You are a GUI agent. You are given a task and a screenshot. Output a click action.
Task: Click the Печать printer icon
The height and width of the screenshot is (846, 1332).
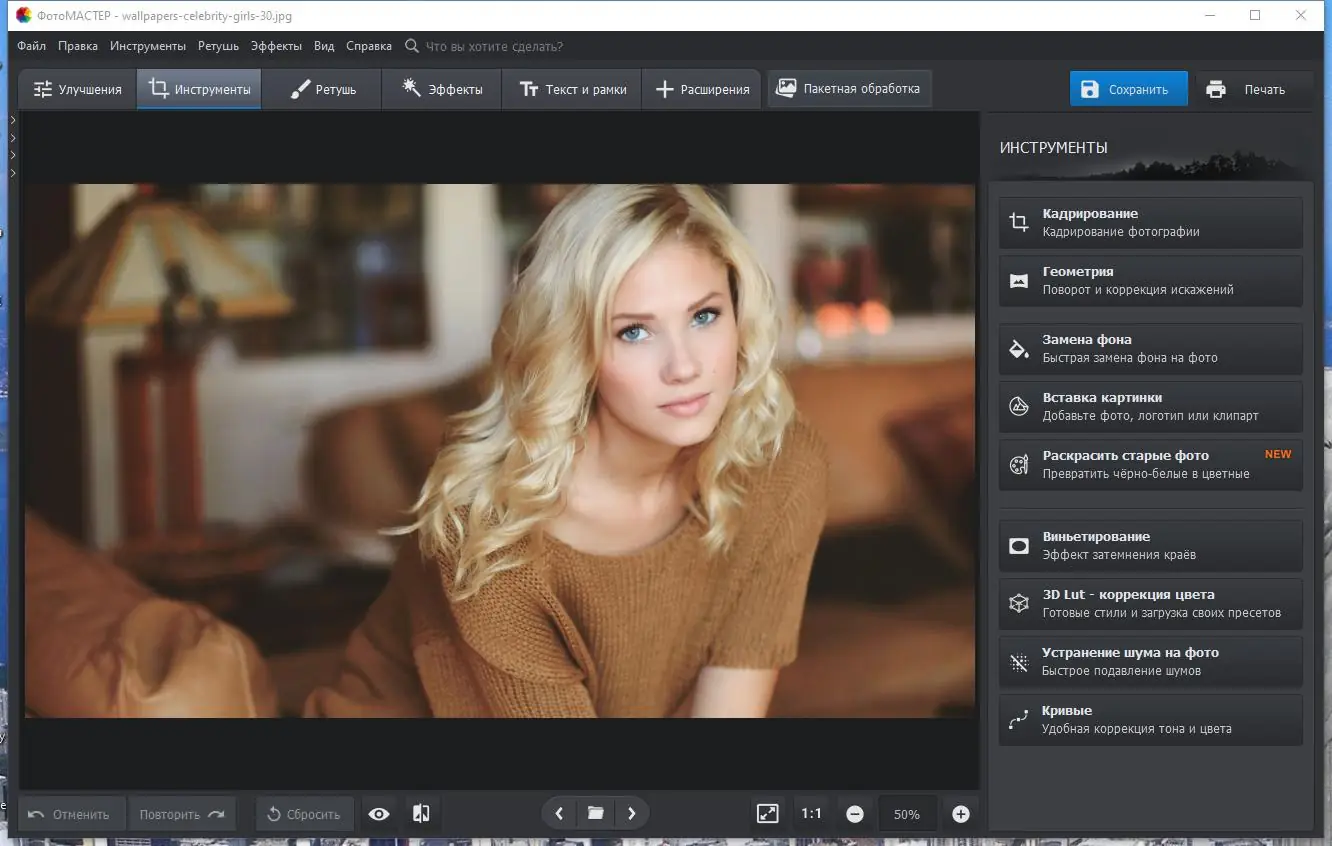coord(1216,89)
